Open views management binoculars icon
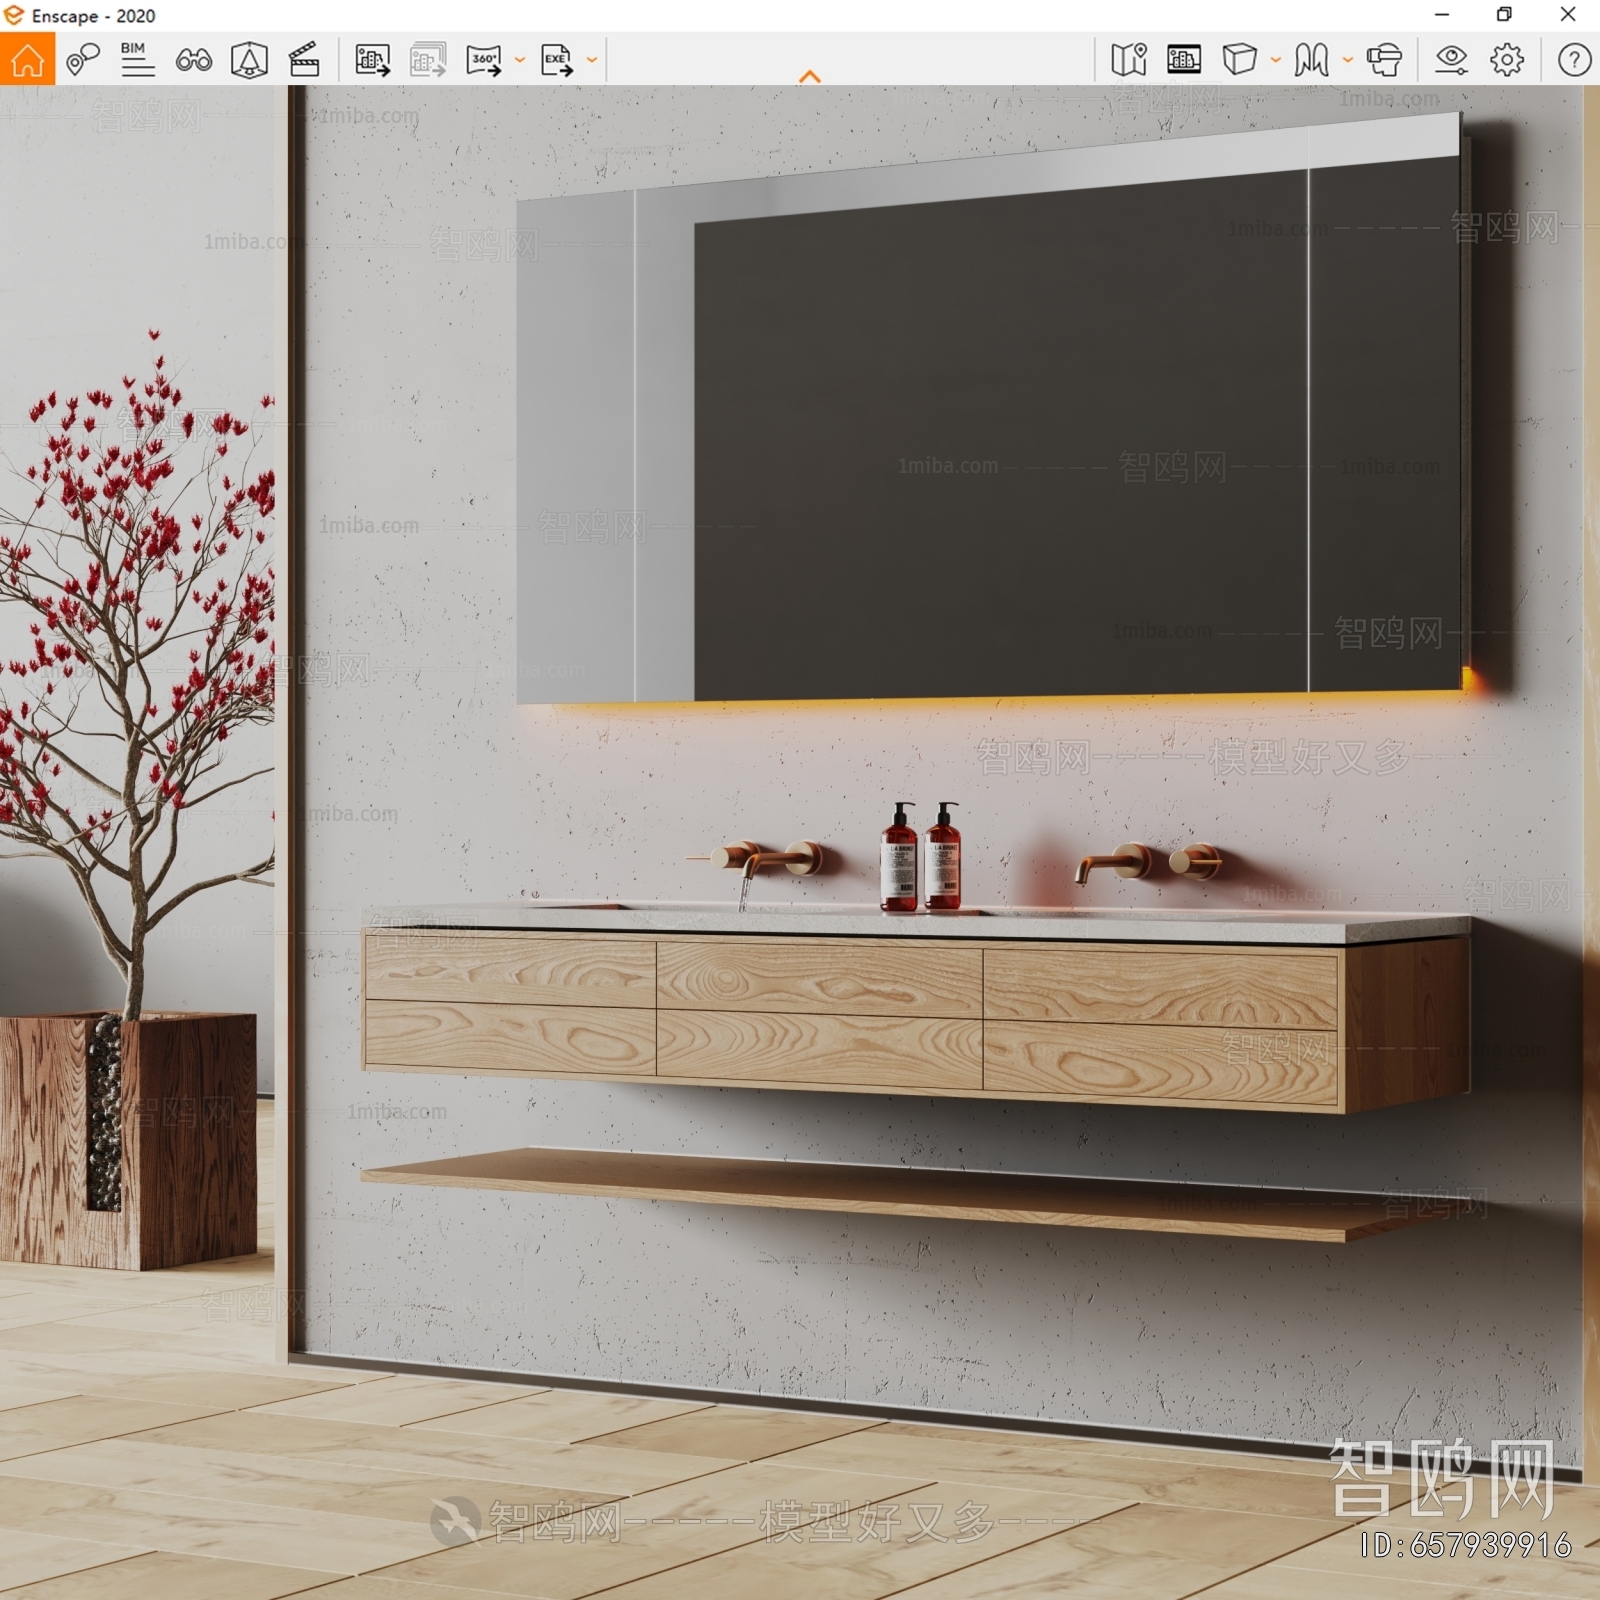This screenshot has width=1600, height=1600. pyautogui.click(x=193, y=61)
